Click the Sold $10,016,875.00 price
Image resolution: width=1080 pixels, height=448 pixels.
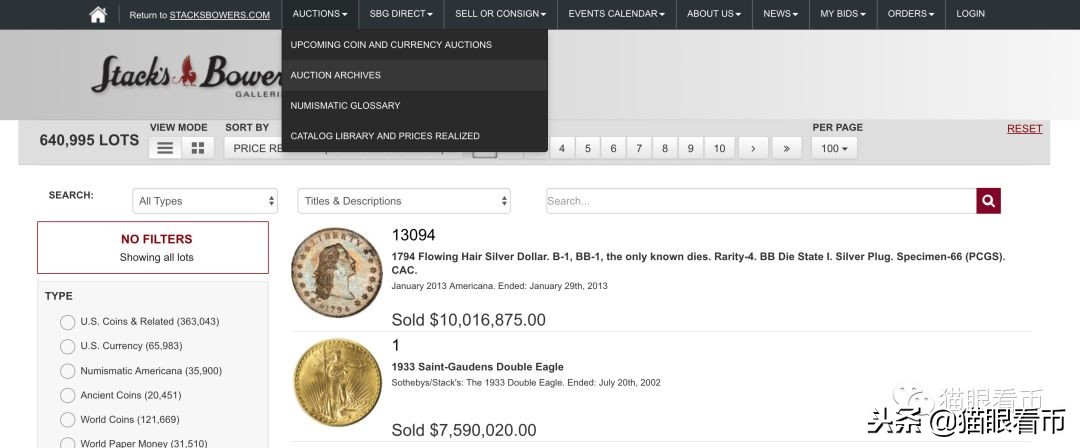click(468, 320)
